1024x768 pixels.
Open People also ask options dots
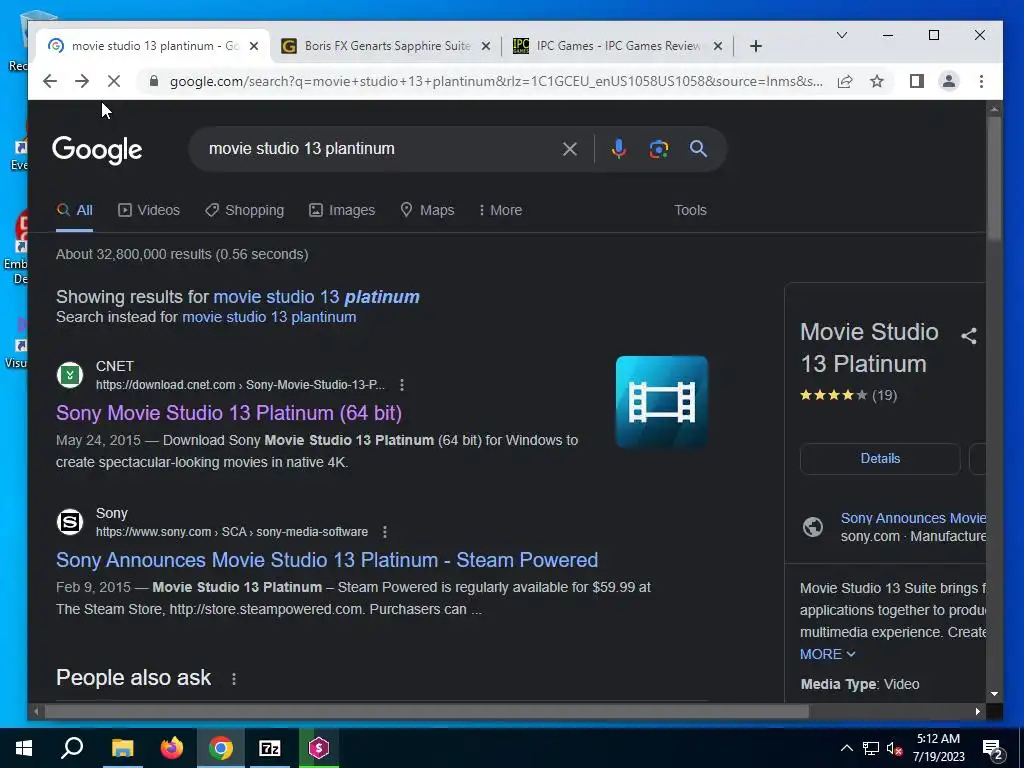(234, 679)
